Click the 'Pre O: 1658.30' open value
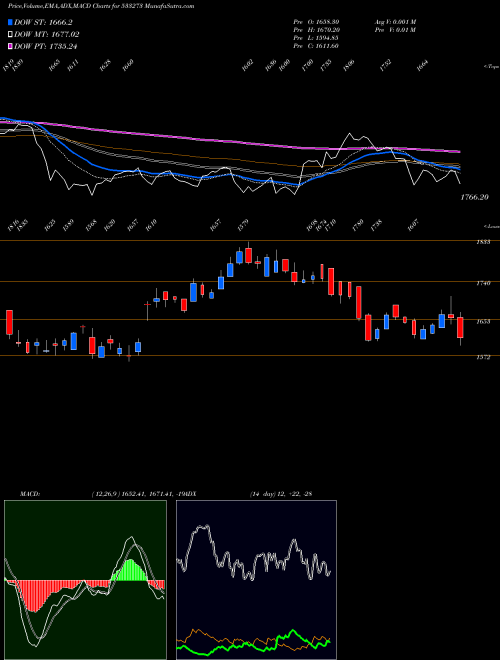 (x=316, y=22)
